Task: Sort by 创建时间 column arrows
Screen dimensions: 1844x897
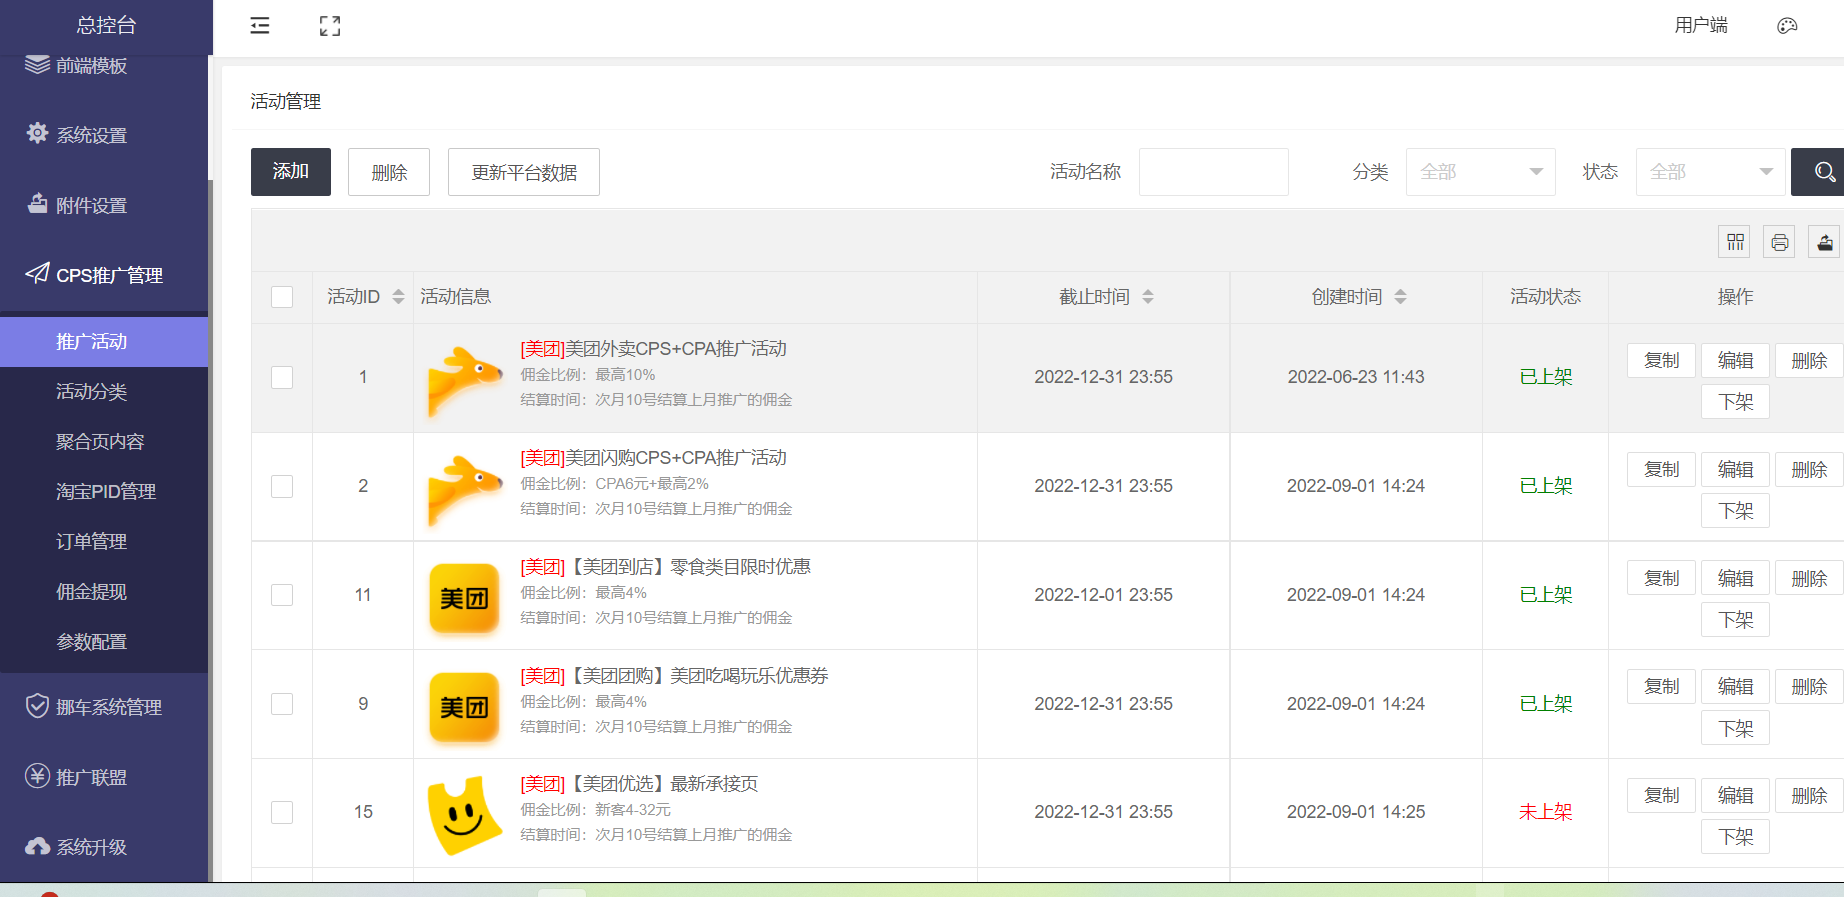Action: [1400, 297]
